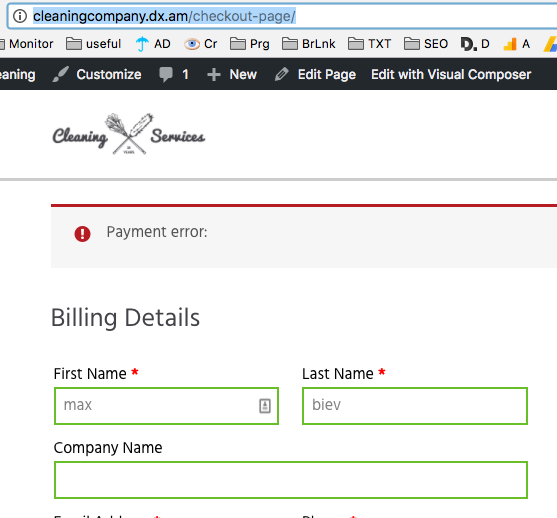Expand the Prg bookmarks folder
This screenshot has width=557, height=518.
coord(250,44)
